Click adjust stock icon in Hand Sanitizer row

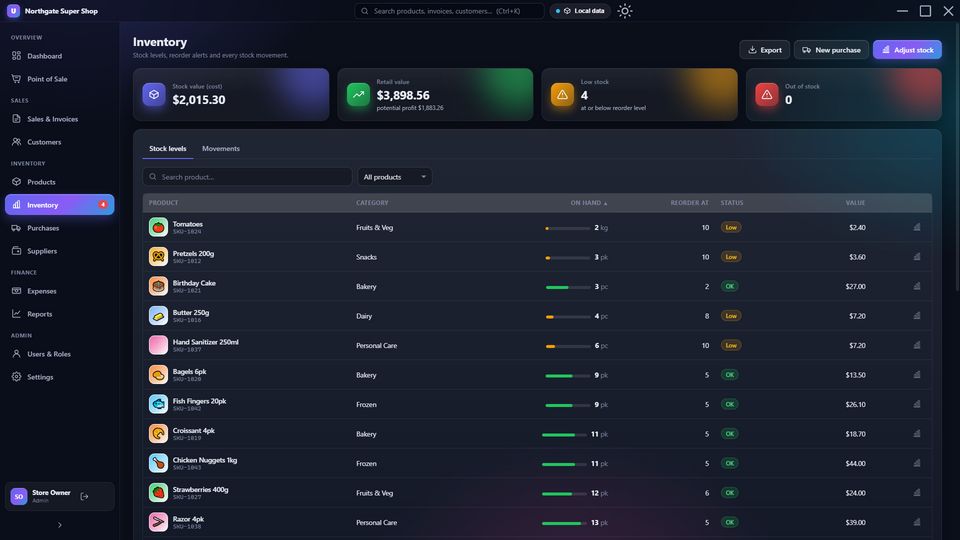click(x=917, y=345)
